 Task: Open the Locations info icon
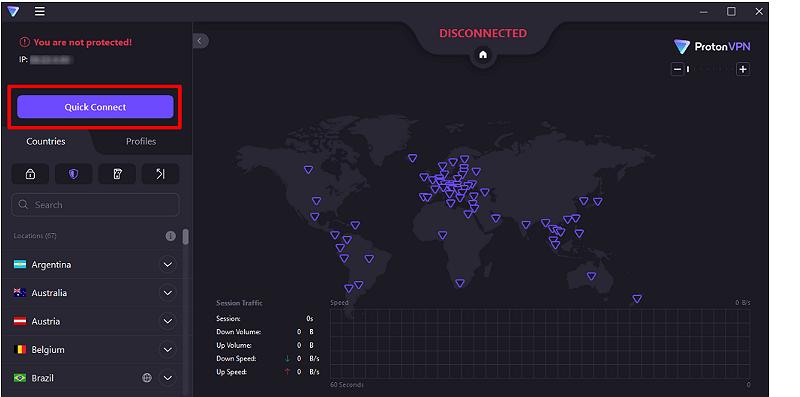(x=170, y=236)
